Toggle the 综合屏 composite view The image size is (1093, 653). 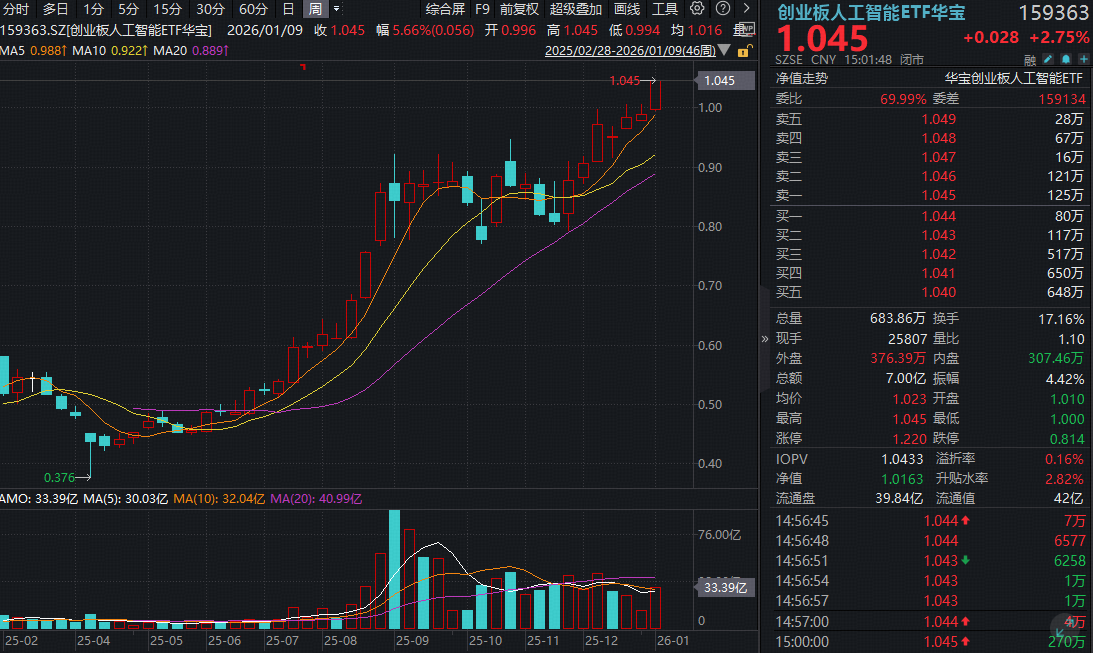click(x=445, y=9)
